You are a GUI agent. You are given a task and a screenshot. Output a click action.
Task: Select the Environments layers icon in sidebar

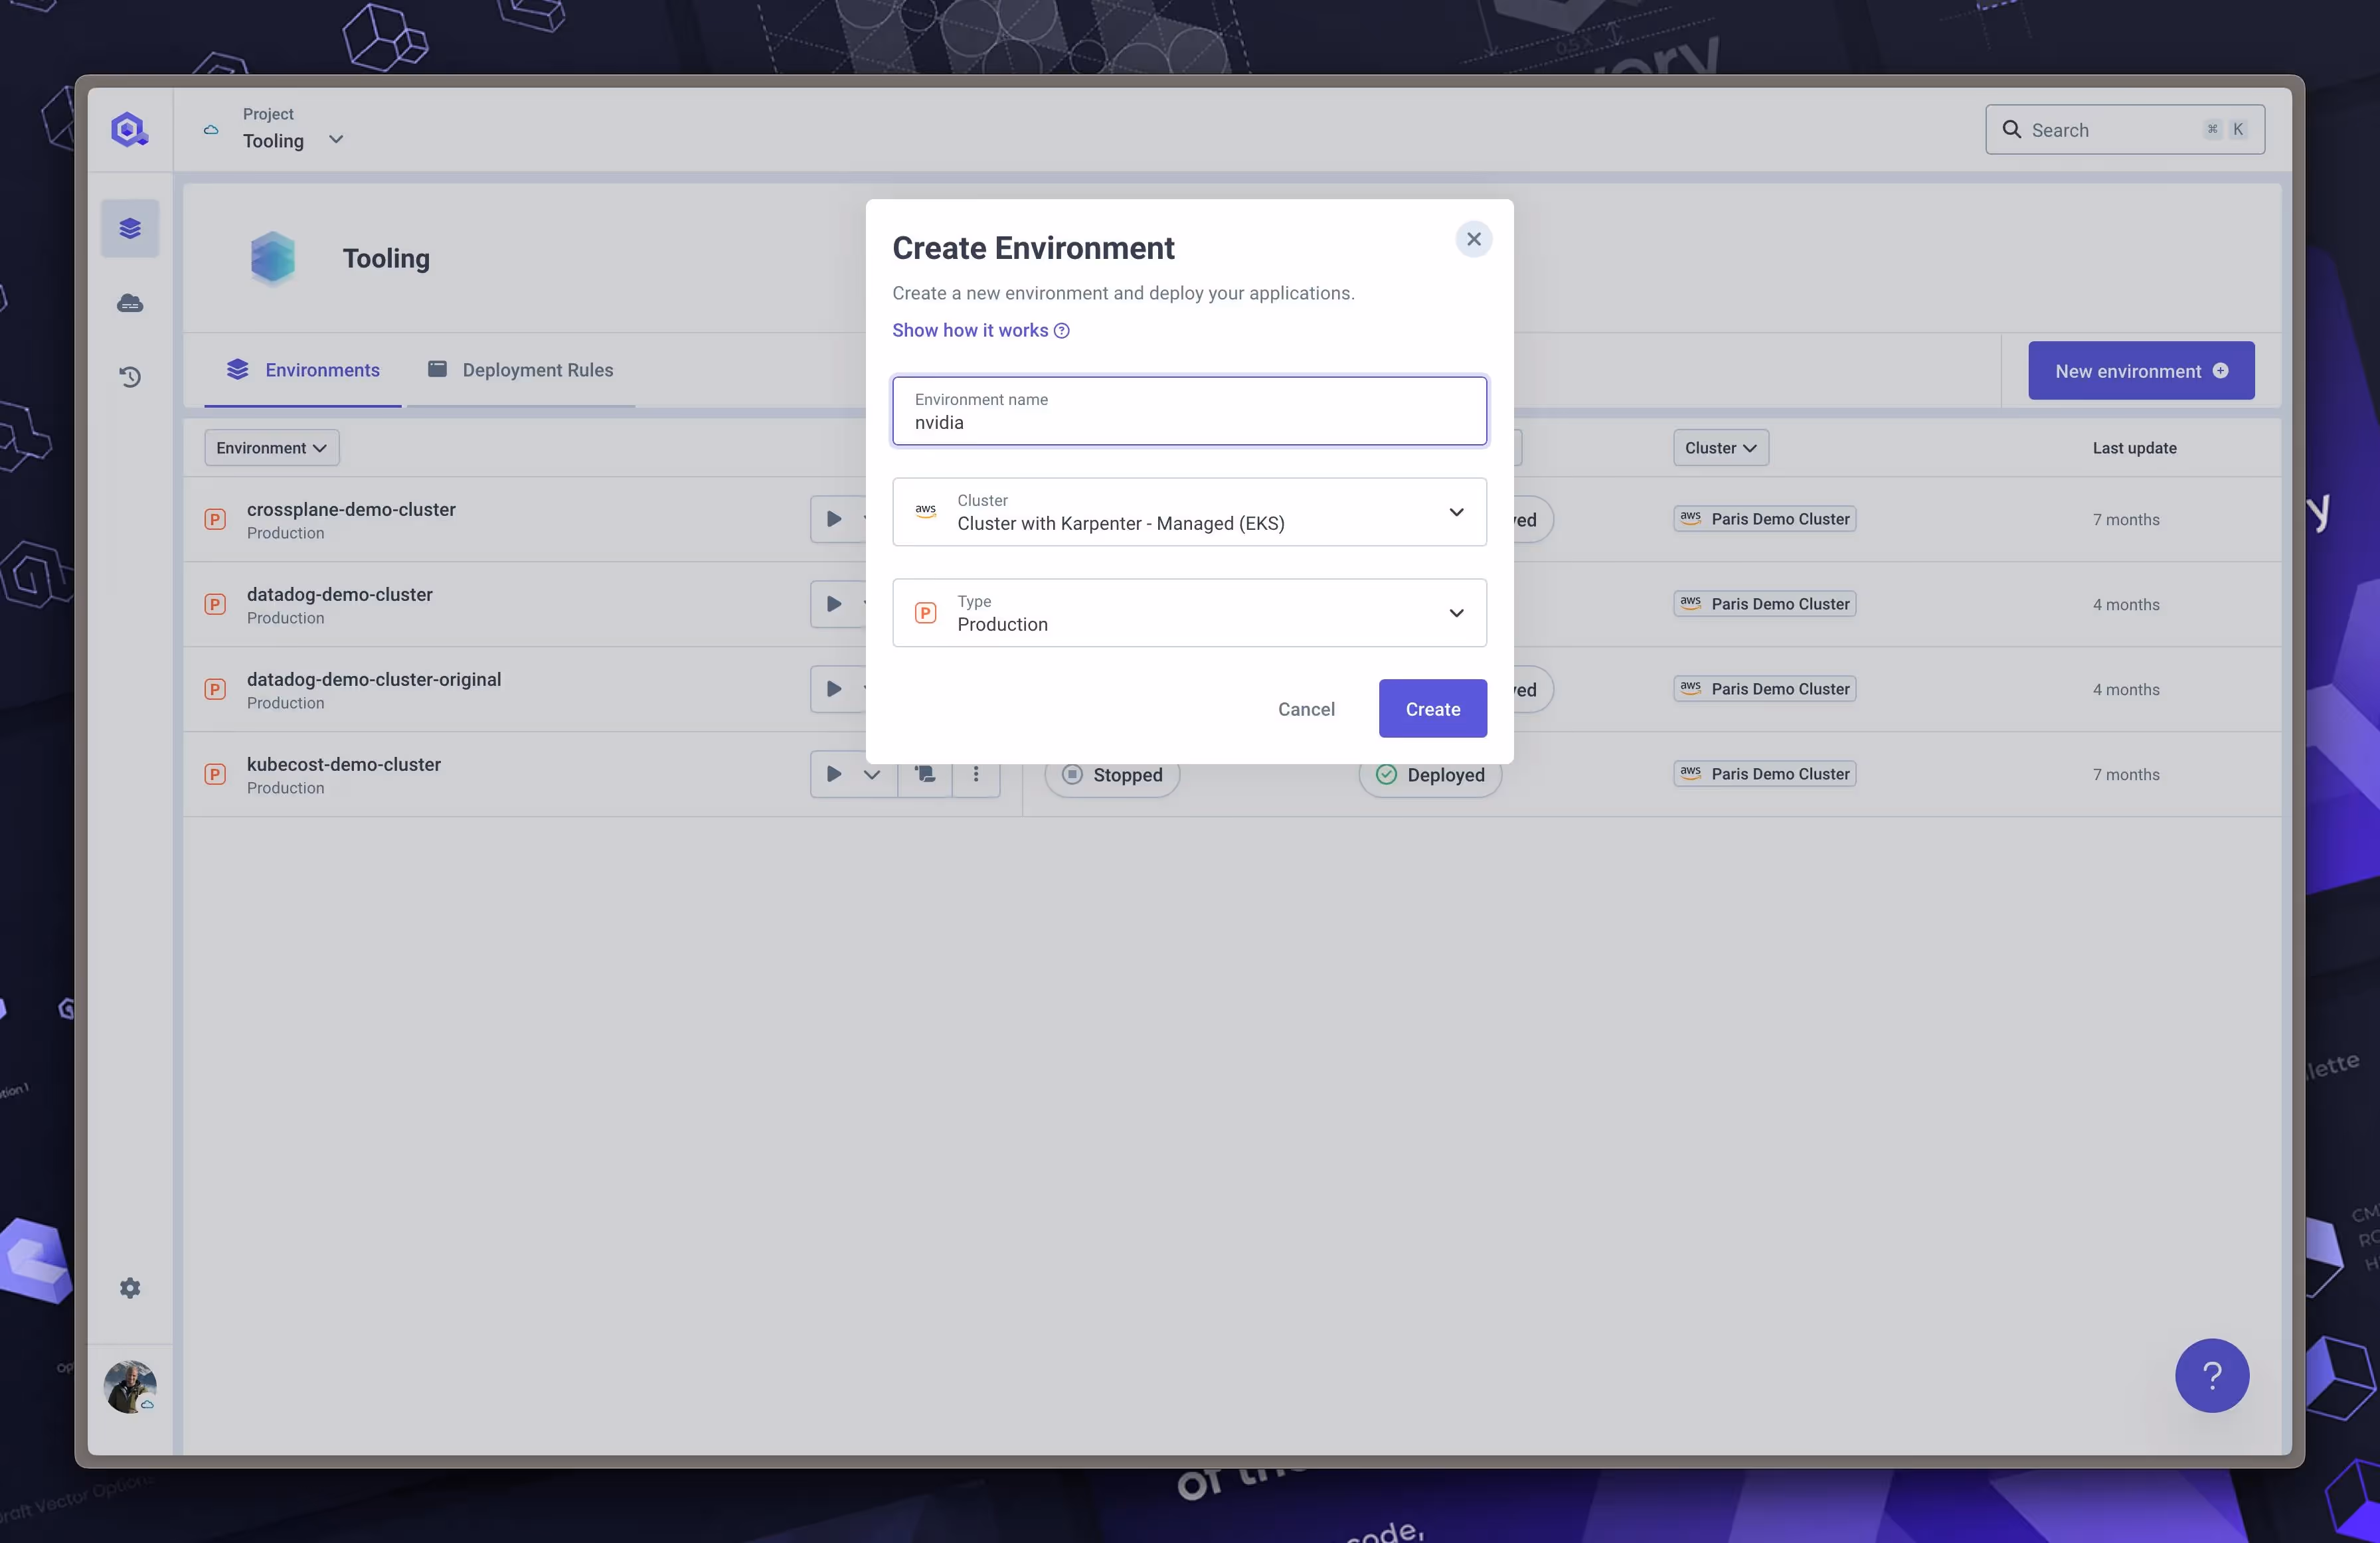pyautogui.click(x=130, y=227)
